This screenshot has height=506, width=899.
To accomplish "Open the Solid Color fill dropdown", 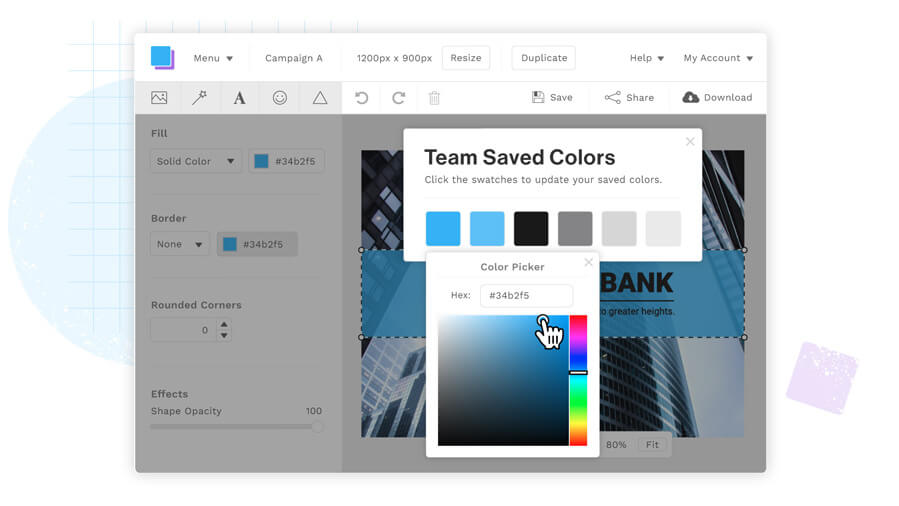I will click(196, 161).
